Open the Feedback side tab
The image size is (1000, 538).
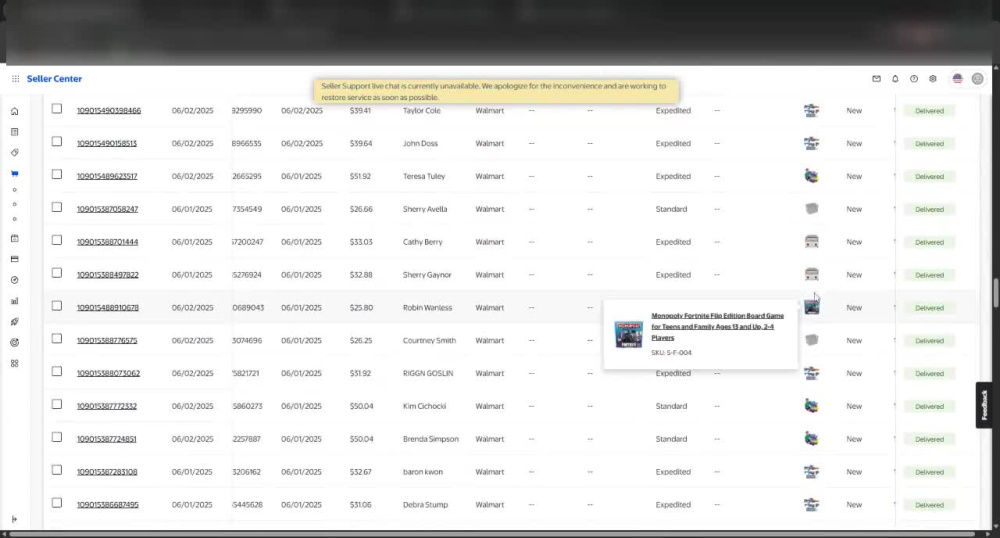tap(984, 405)
